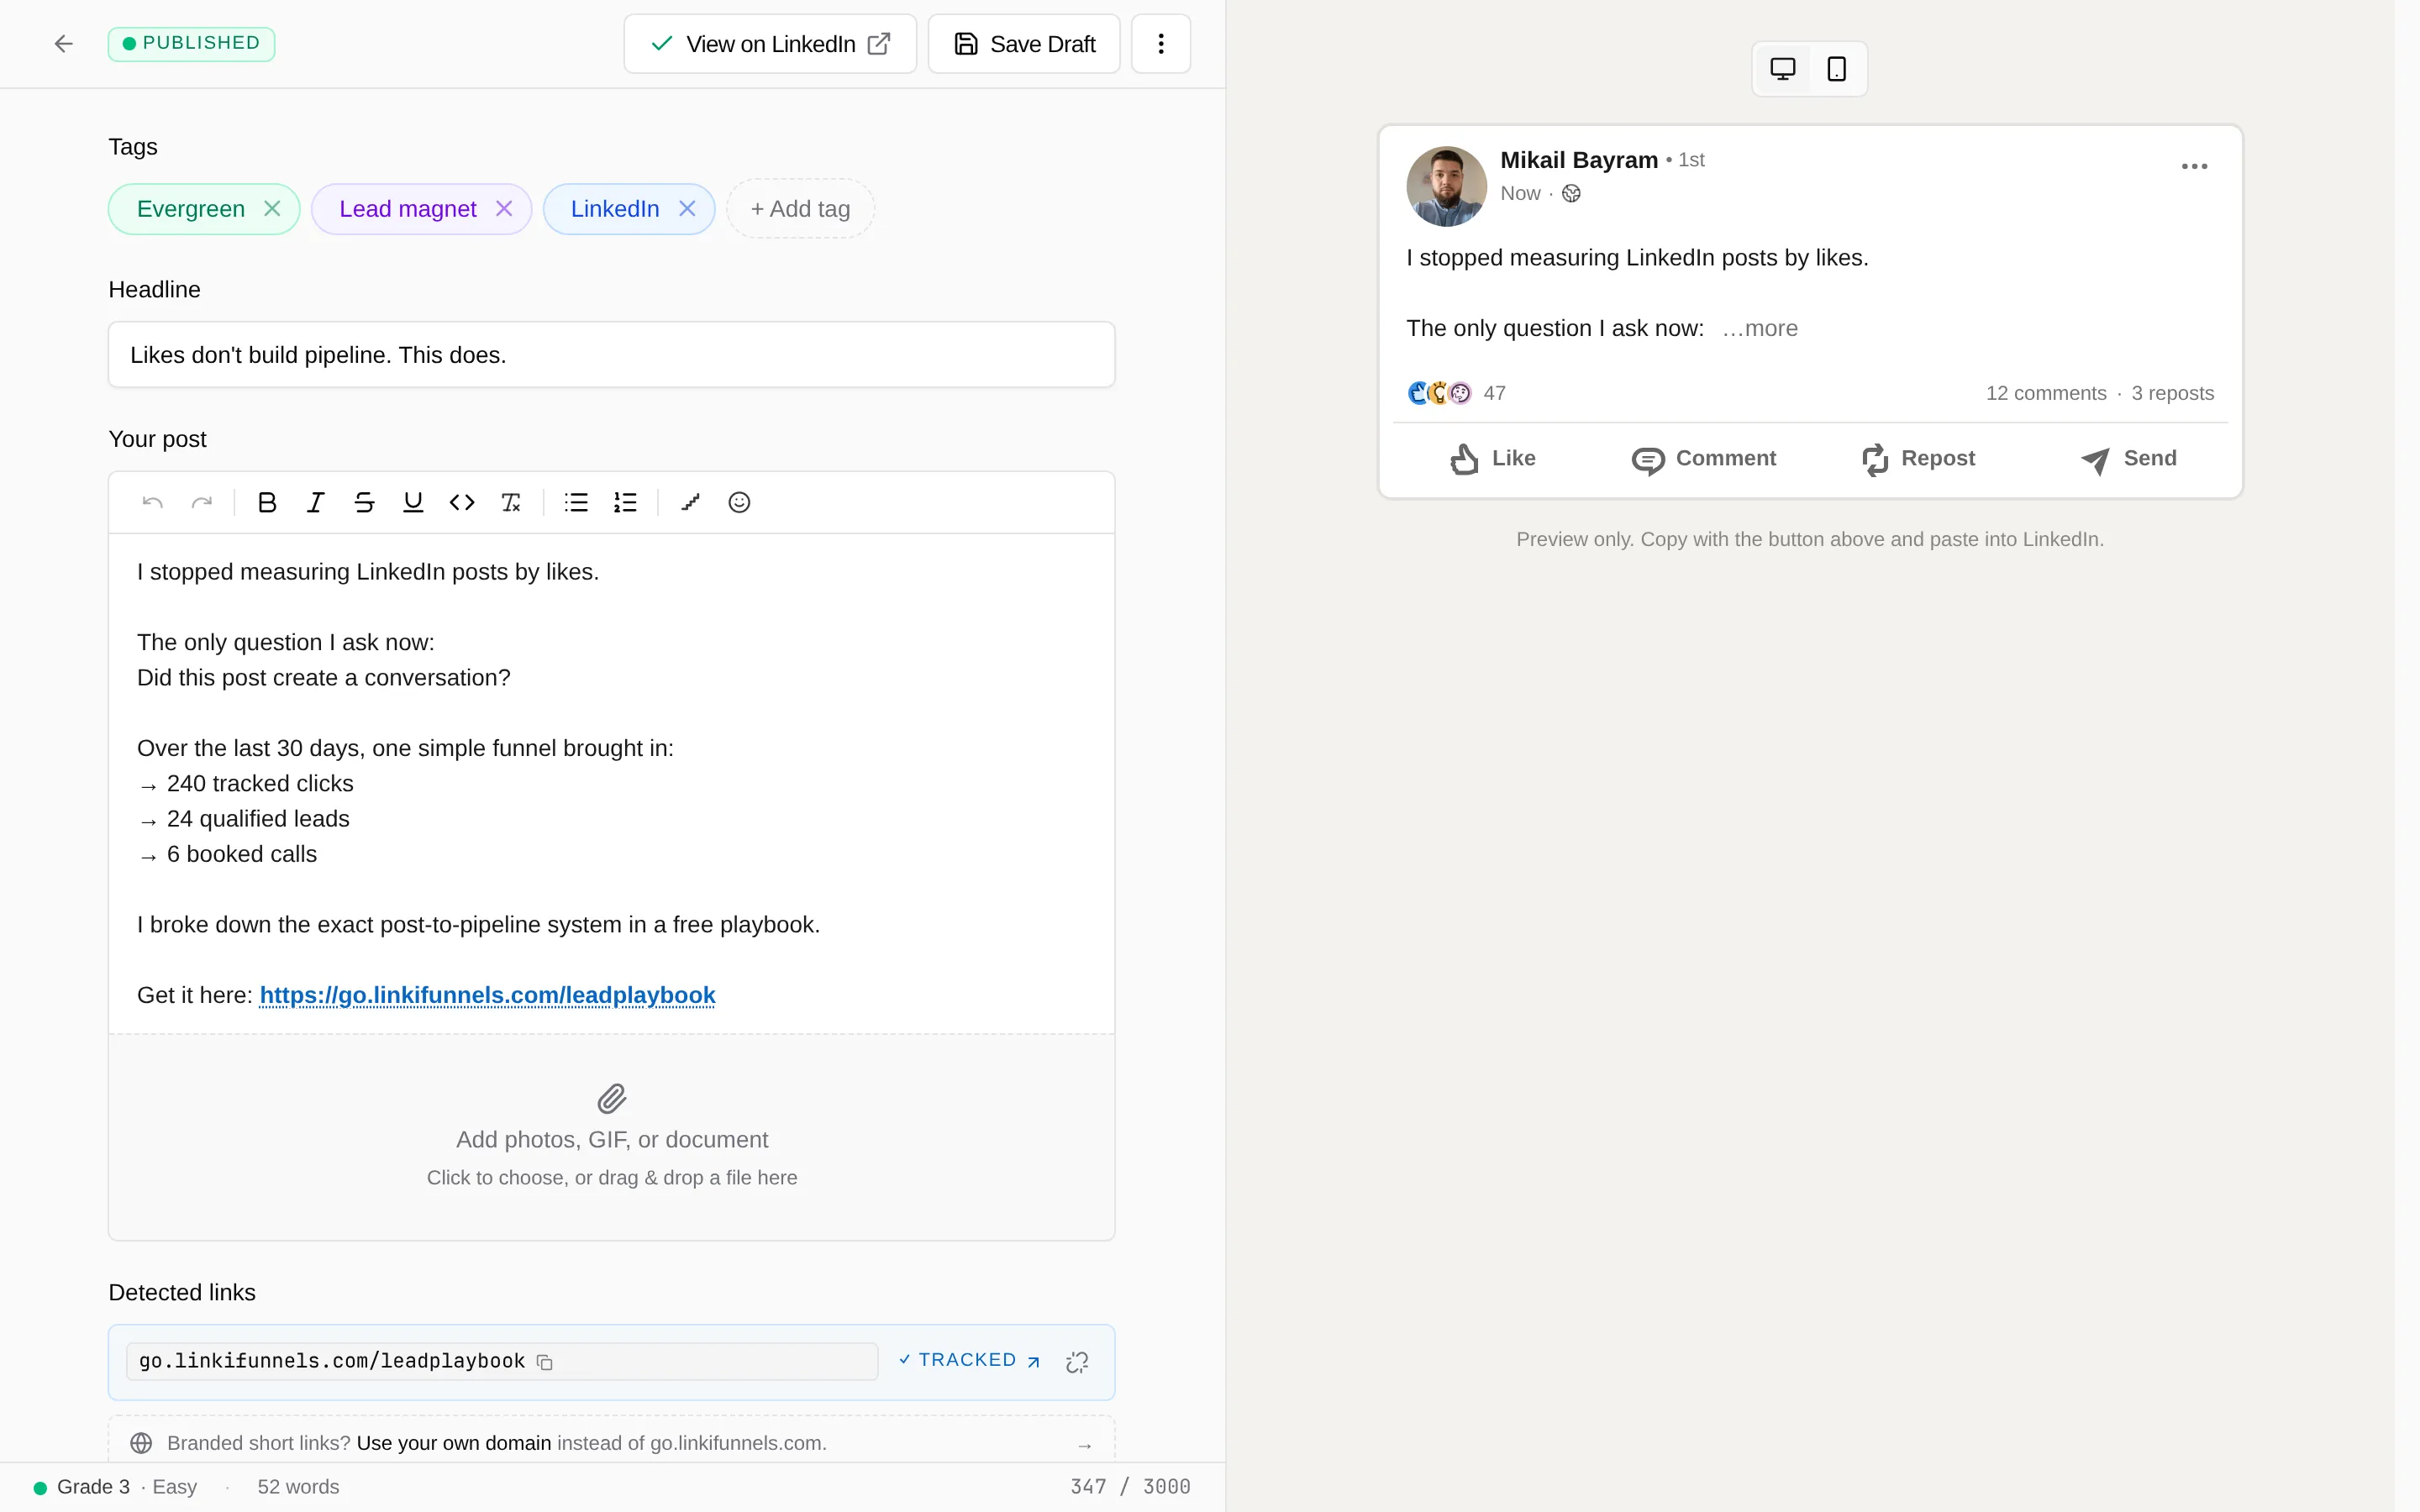Screen dimensions: 2420x1512
Task: Copy the detected link with copy icon
Action: pyautogui.click(x=545, y=1362)
